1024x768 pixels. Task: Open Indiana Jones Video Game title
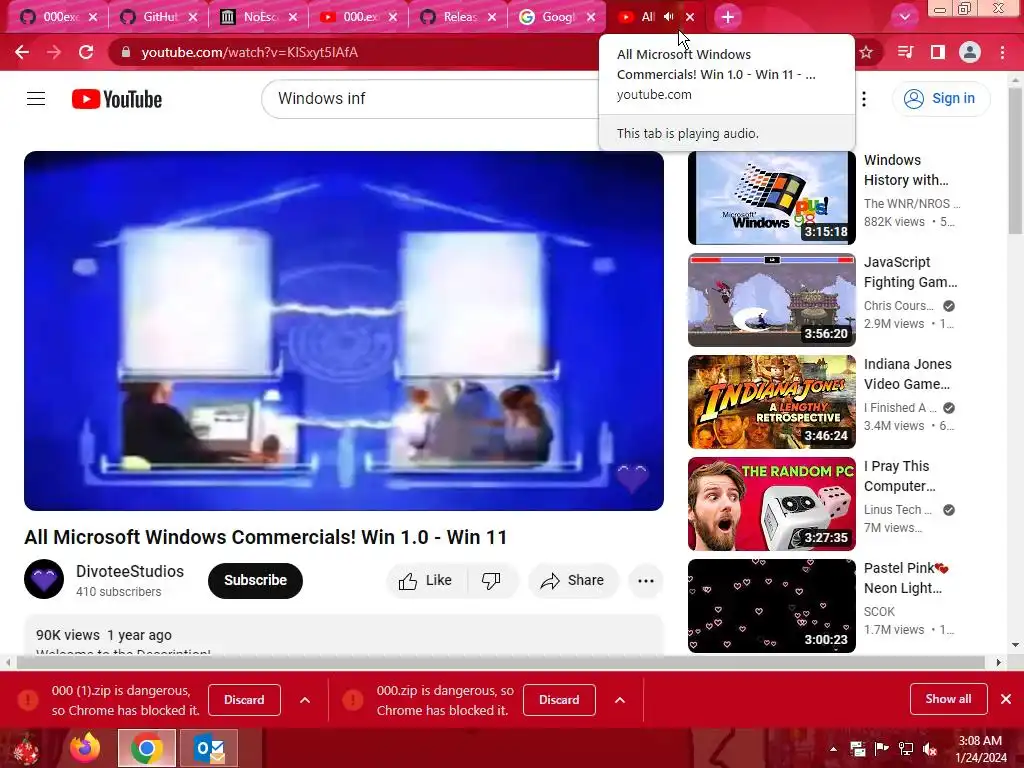(908, 374)
